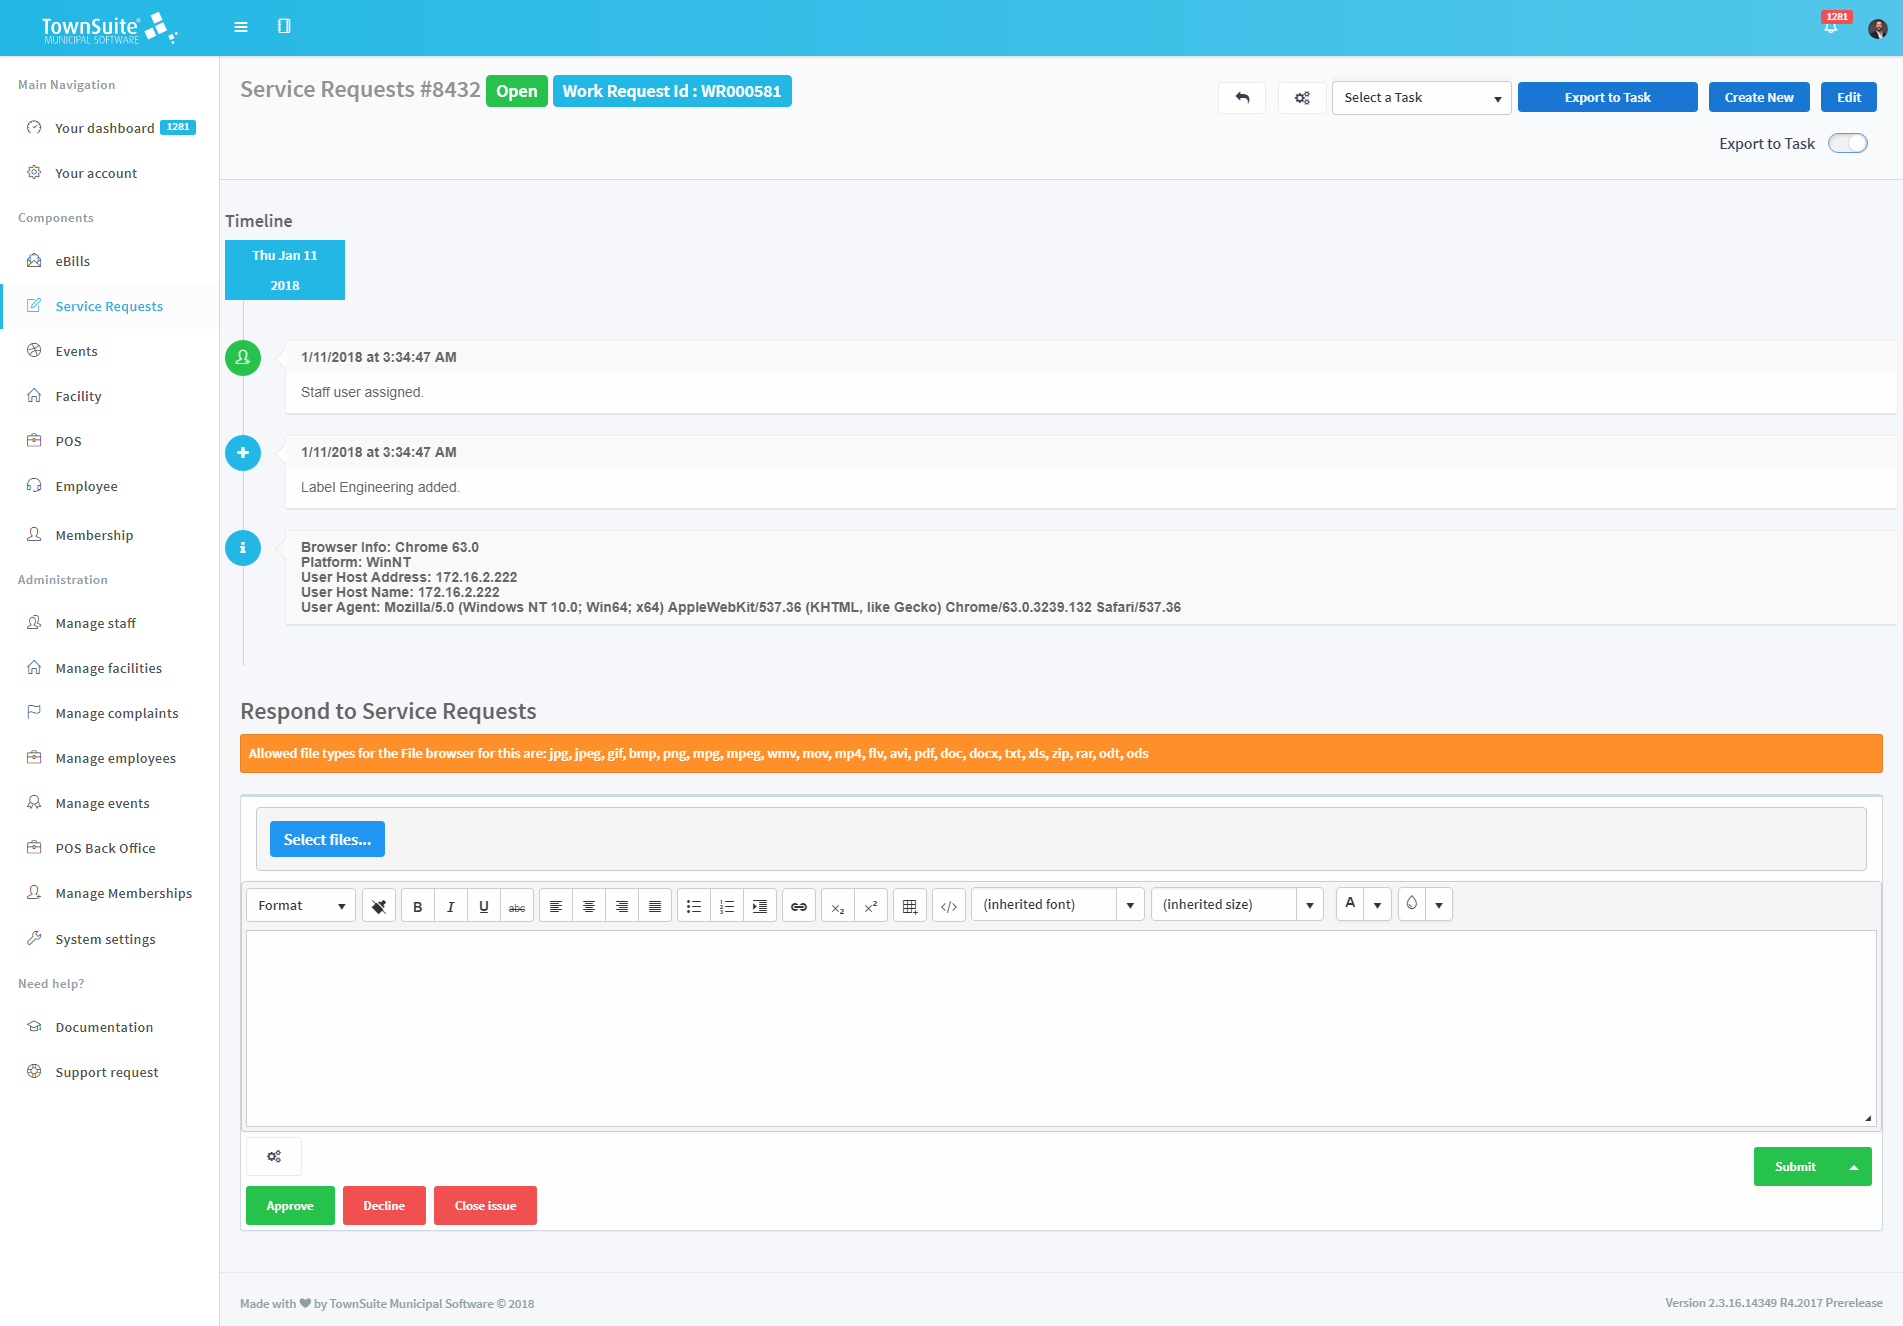Click the clean formatting icon
Image resolution: width=1903 pixels, height=1326 pixels.
[x=379, y=906]
